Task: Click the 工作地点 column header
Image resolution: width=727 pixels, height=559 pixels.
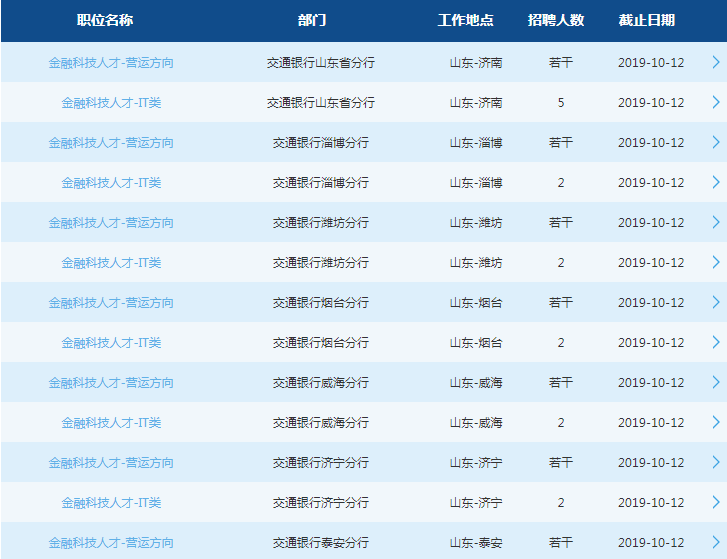Action: [x=466, y=20]
